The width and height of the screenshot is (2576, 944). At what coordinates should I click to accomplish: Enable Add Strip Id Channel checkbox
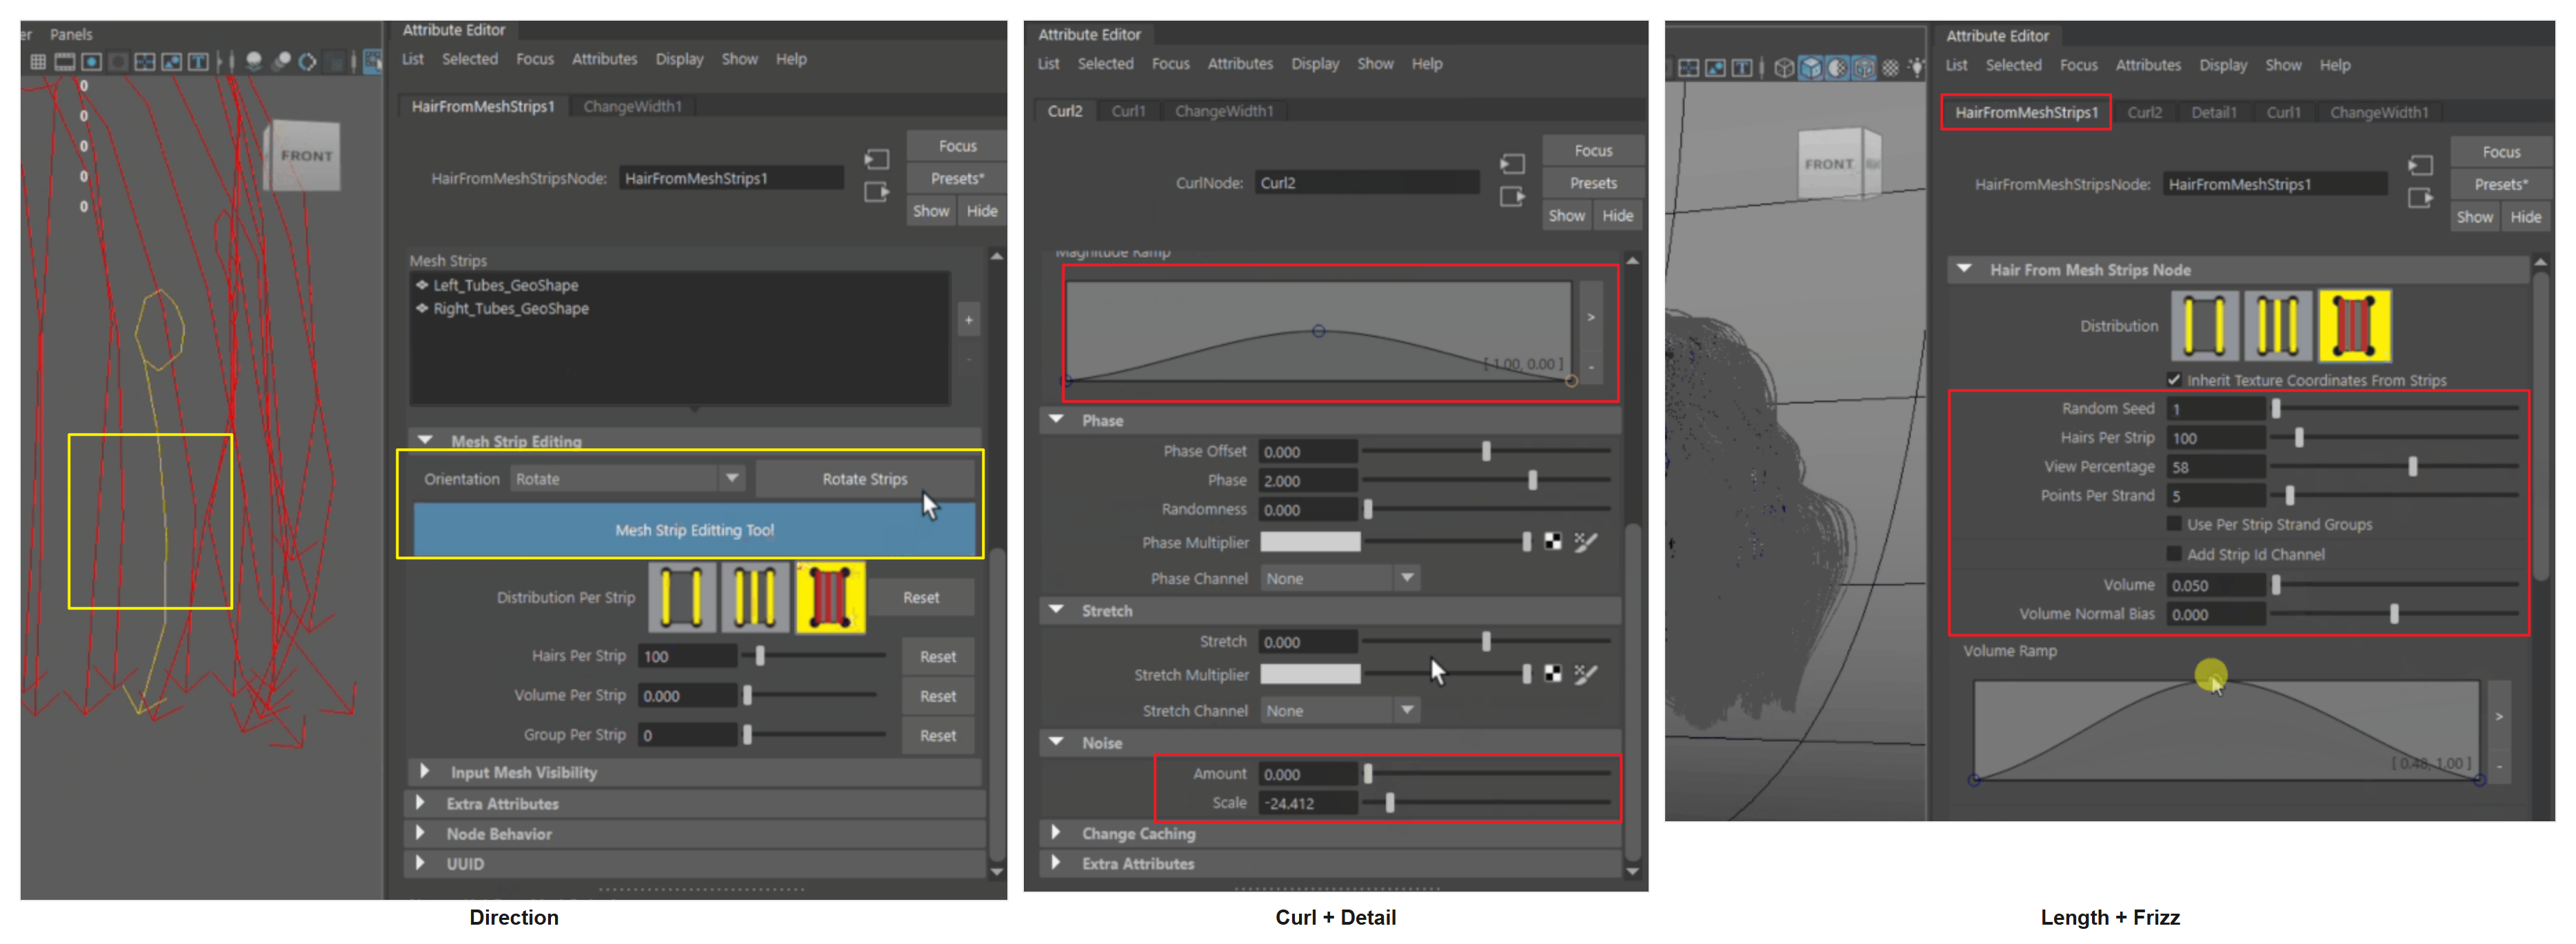2174,554
